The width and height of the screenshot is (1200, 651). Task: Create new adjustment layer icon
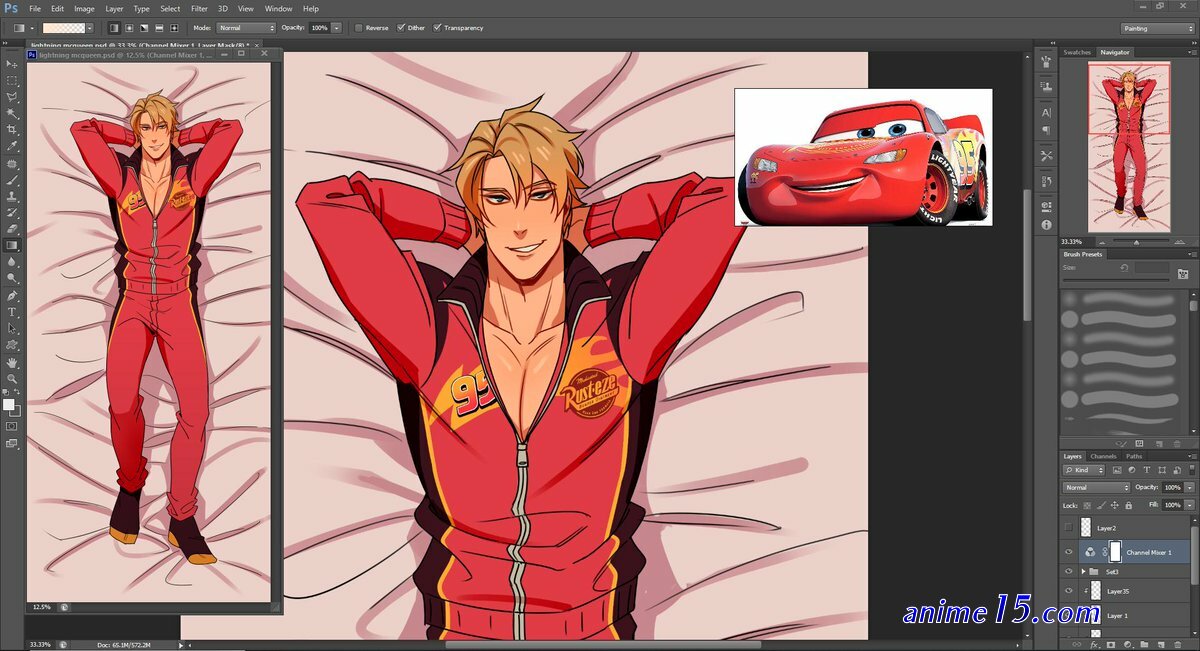click(1127, 644)
